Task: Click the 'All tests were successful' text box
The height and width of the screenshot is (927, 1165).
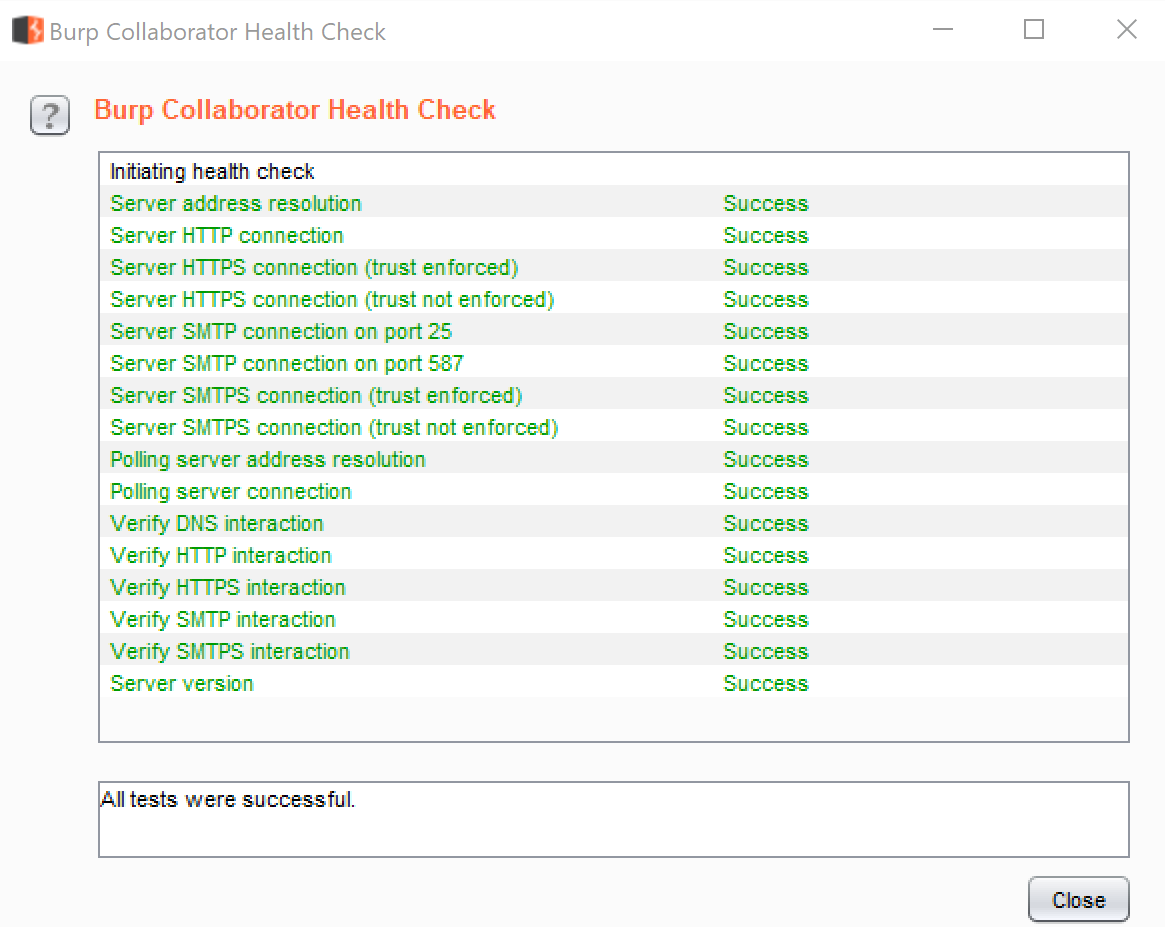Action: pos(613,819)
